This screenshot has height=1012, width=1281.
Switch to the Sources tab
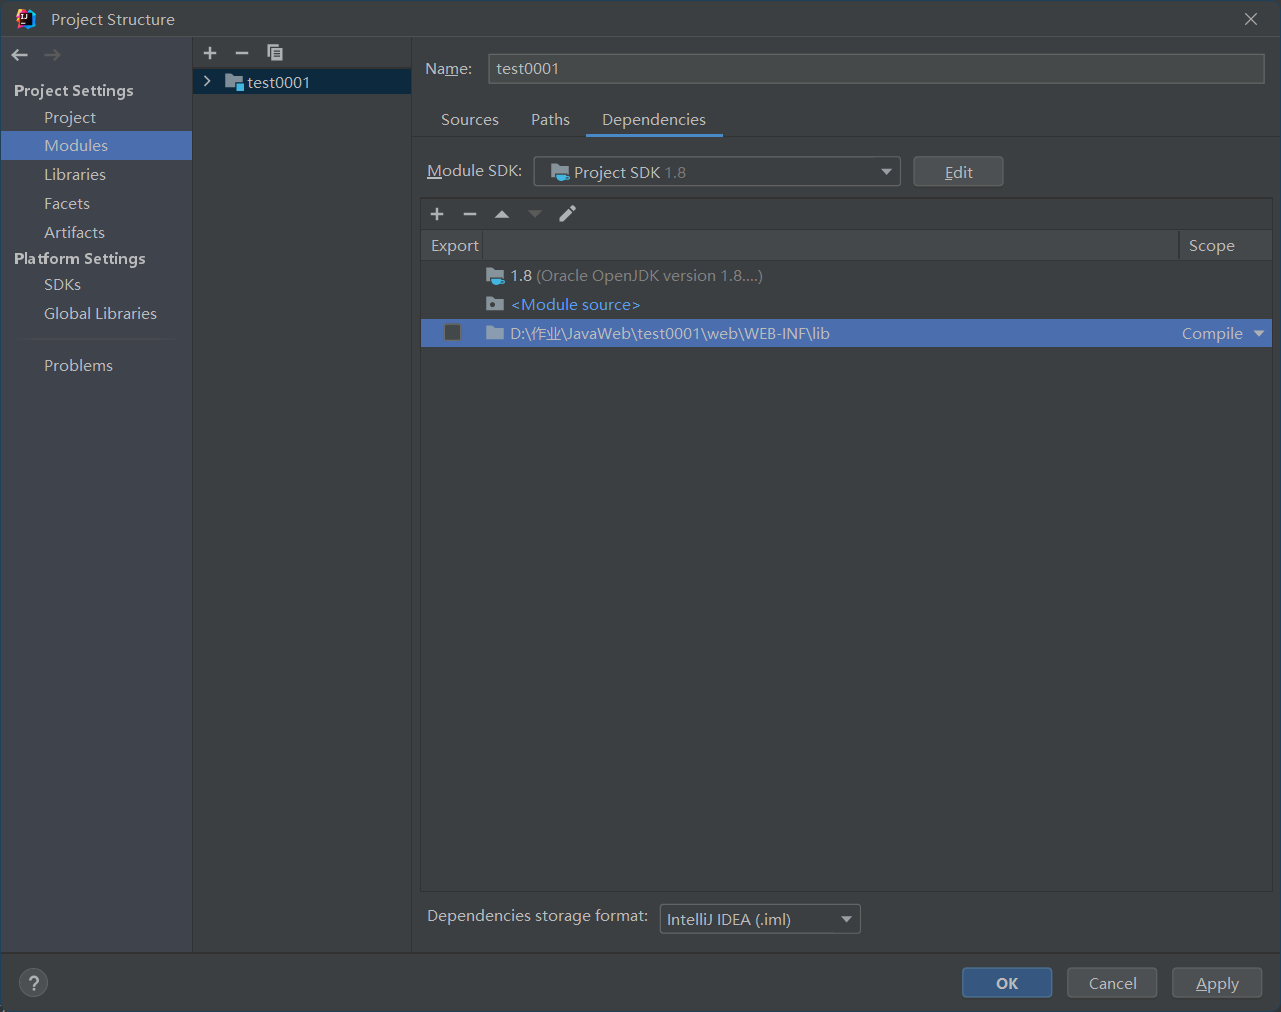(470, 120)
